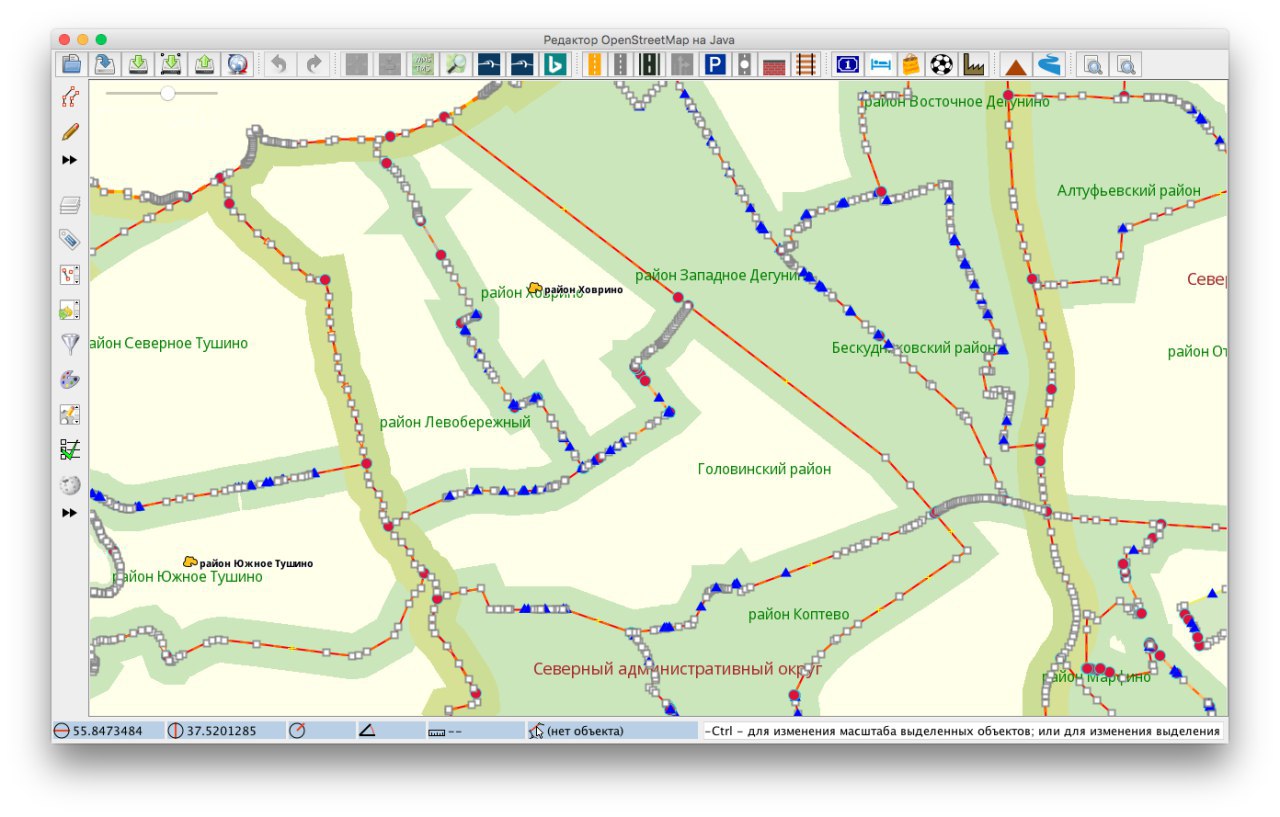Click the status bar help text about Ctrl

965,731
